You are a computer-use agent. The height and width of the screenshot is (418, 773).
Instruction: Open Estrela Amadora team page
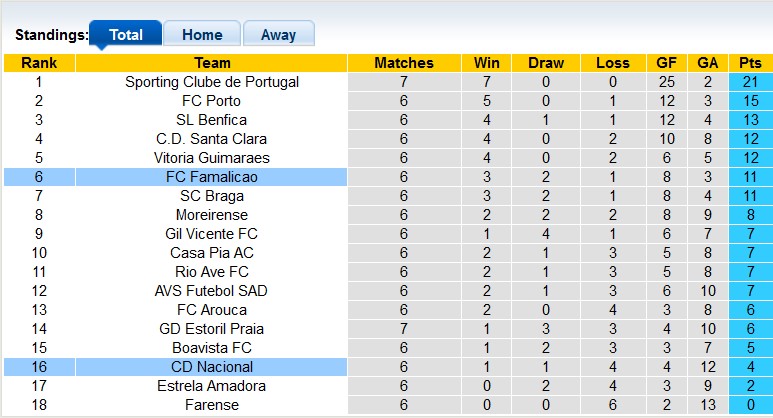[212, 386]
